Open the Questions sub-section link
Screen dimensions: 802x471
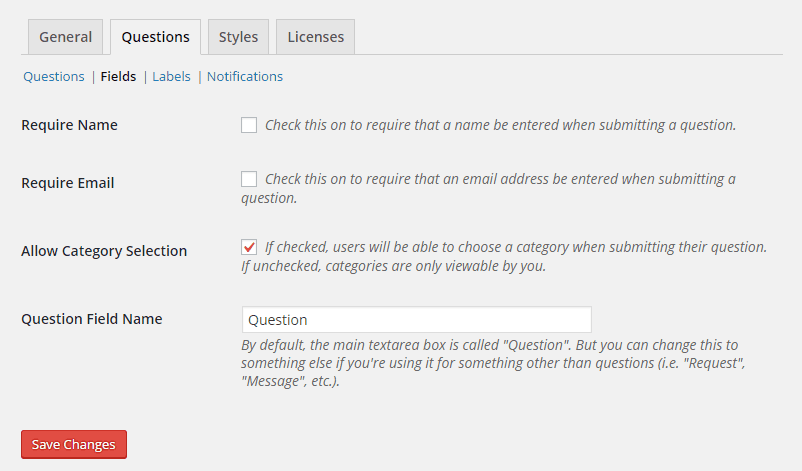54,76
